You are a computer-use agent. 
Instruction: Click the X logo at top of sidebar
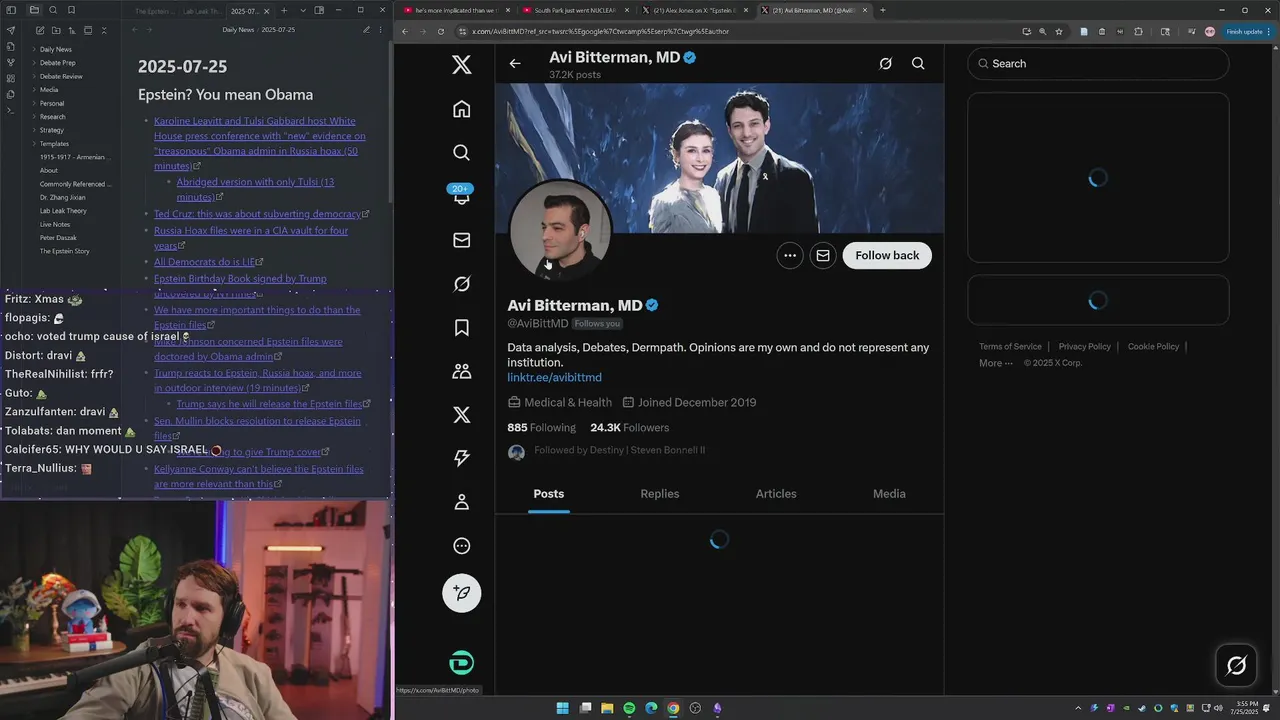click(461, 65)
